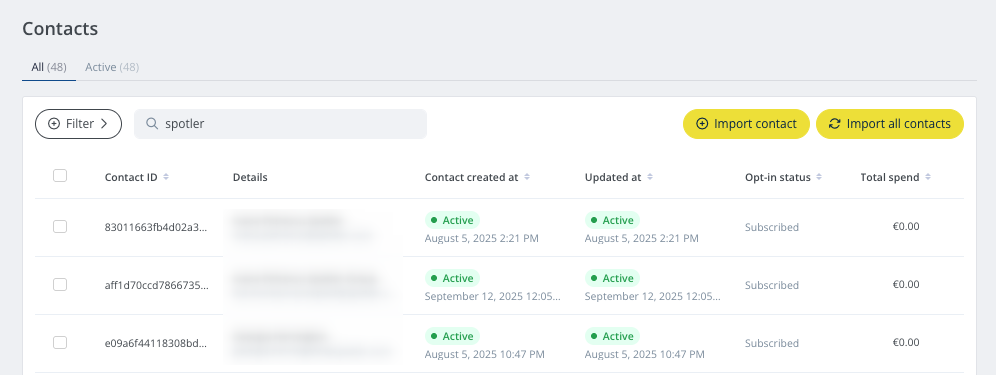Viewport: 996px width, 375px height.
Task: Click the Import all contacts button
Action: 890,124
